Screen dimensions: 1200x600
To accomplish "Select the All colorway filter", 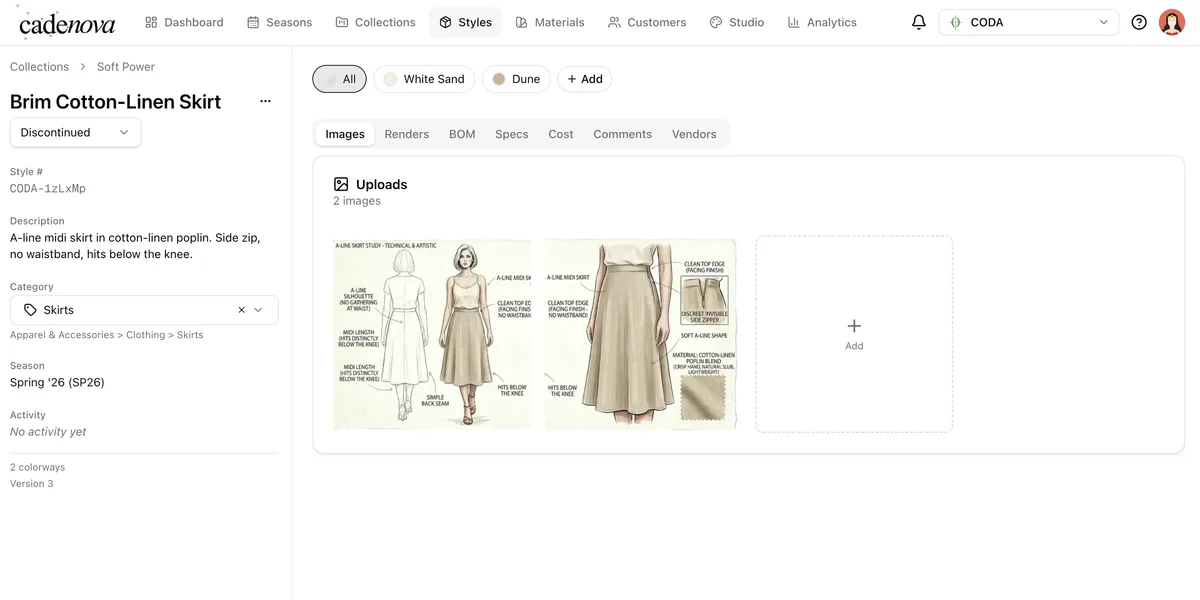I will point(339,79).
